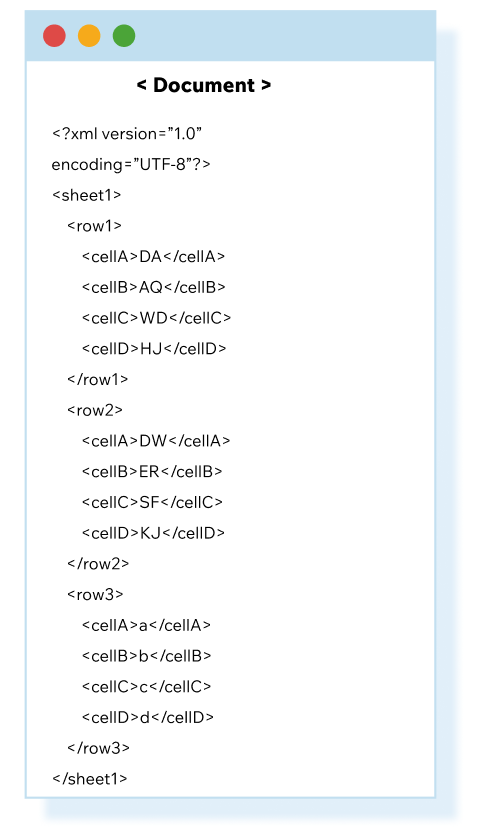This screenshot has height=837, width=483.
Task: Click the cellC line containing WD
Action: coord(156,318)
